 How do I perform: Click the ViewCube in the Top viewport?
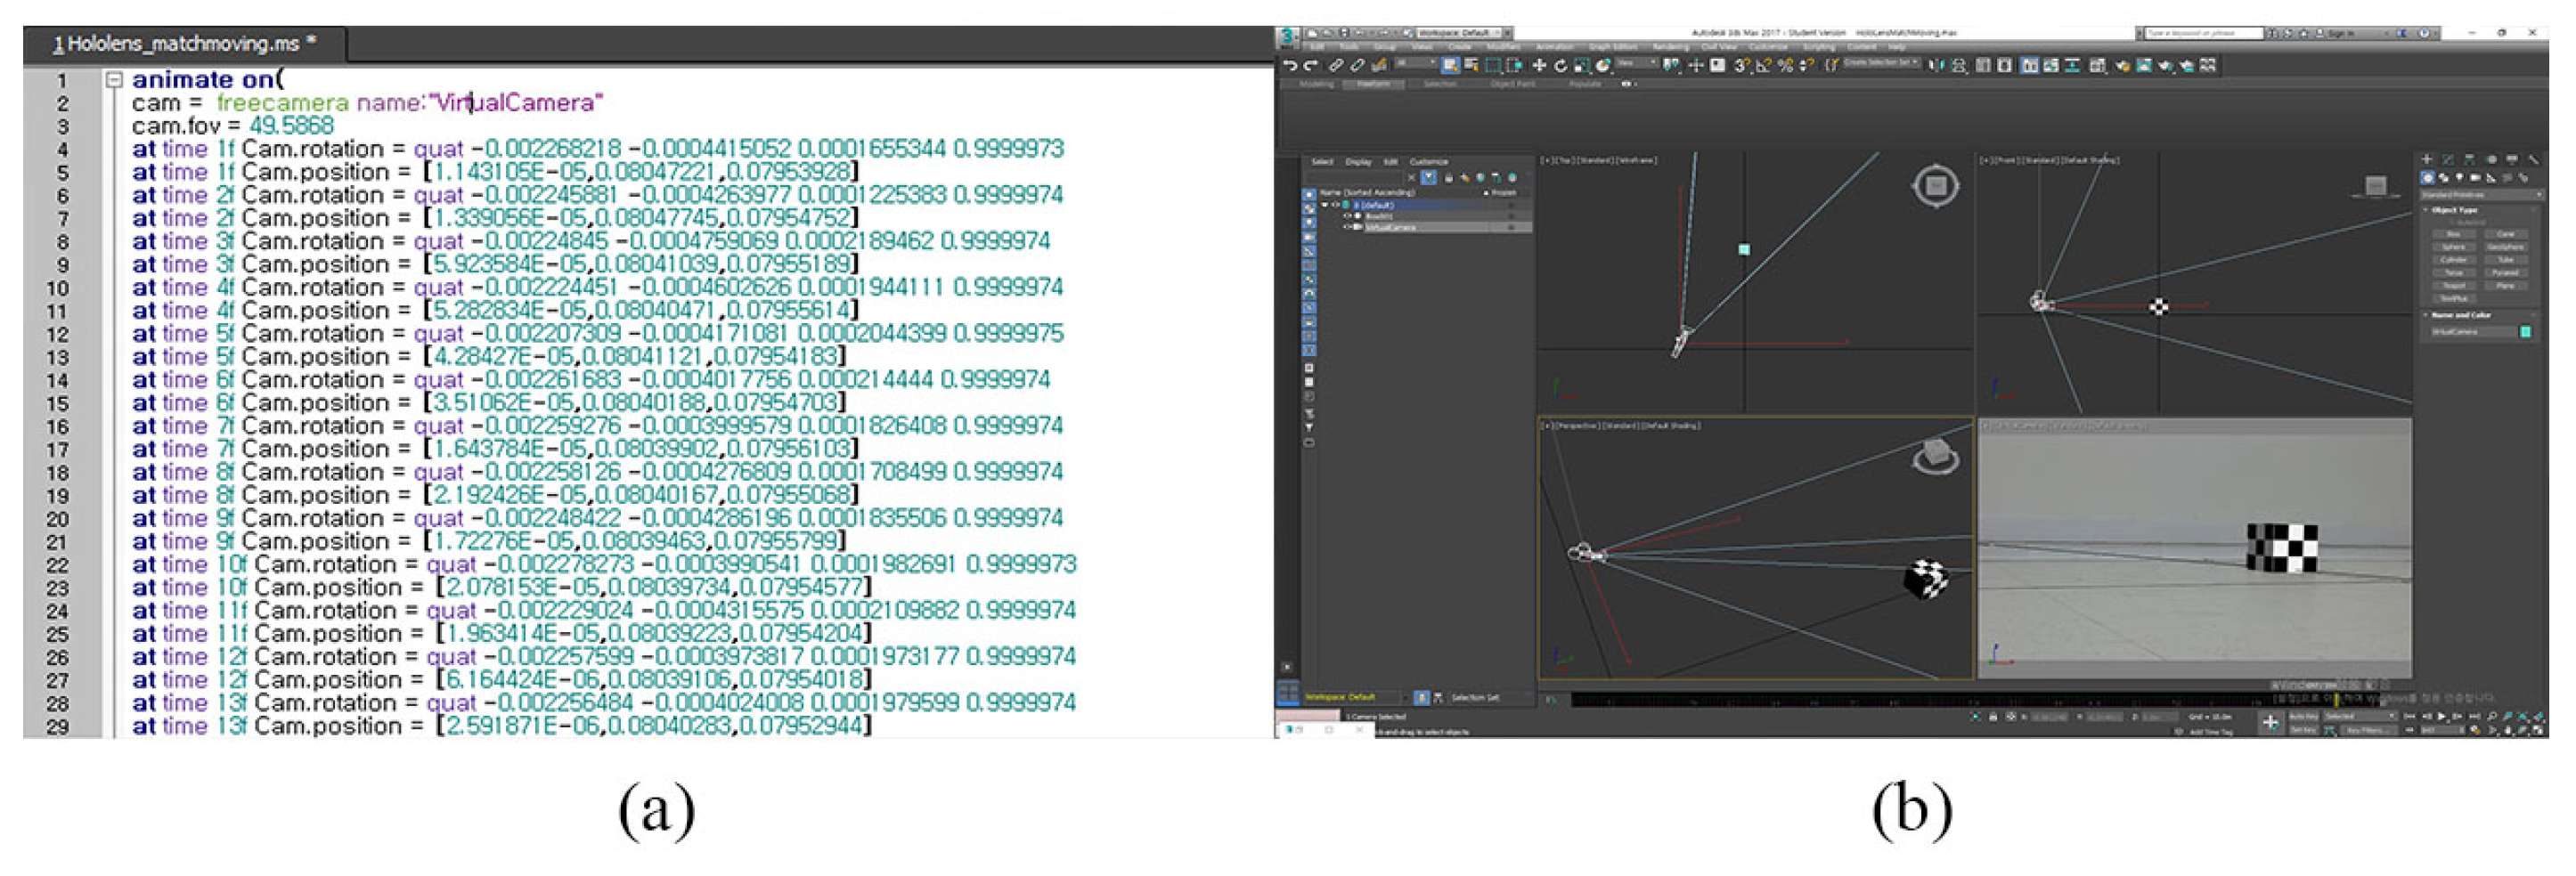pos(1936,186)
